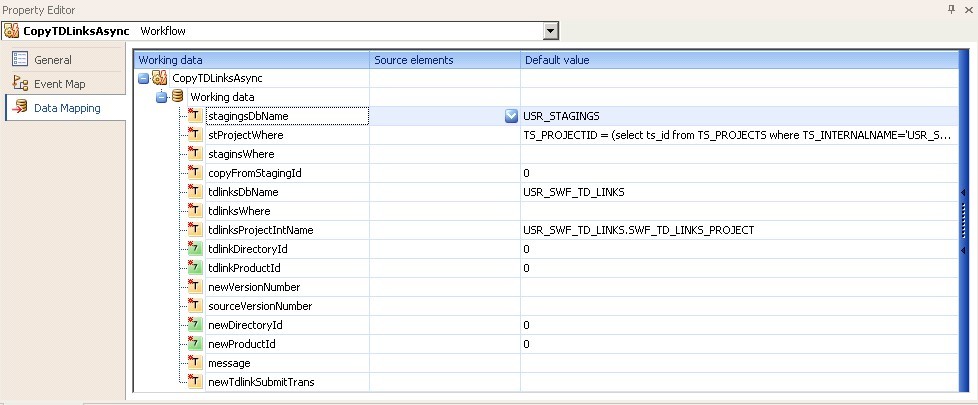This screenshot has height=405, width=978.
Task: Pin the Property Editor panel
Action: coord(951,9)
